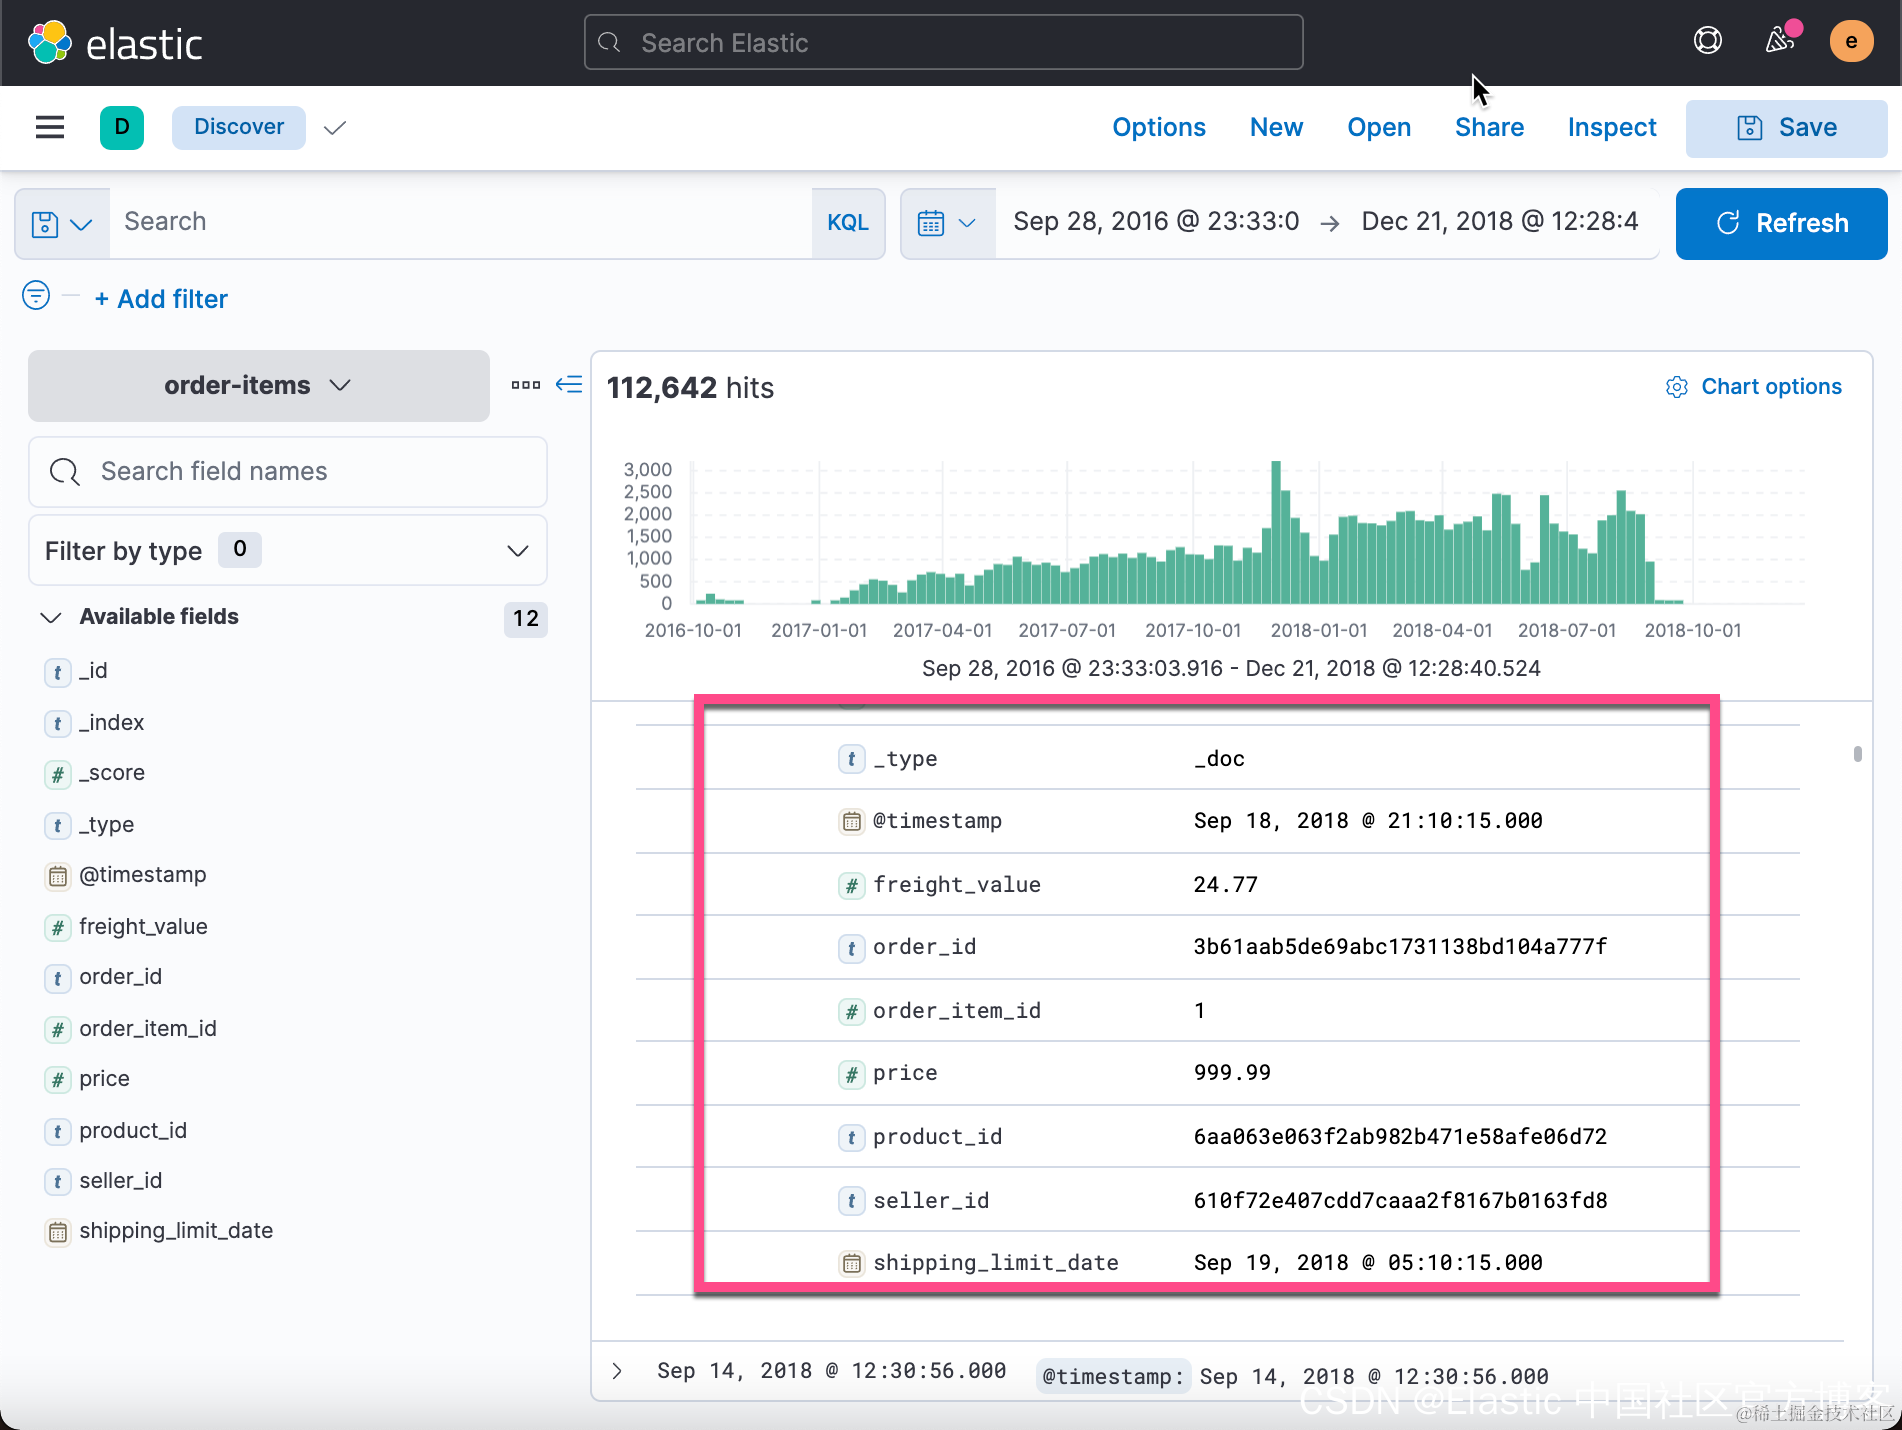Click the seller_id value 610f72e407cdd7caaa2f8167b0163fd8
This screenshot has height=1430, width=1902.
(x=1400, y=1201)
